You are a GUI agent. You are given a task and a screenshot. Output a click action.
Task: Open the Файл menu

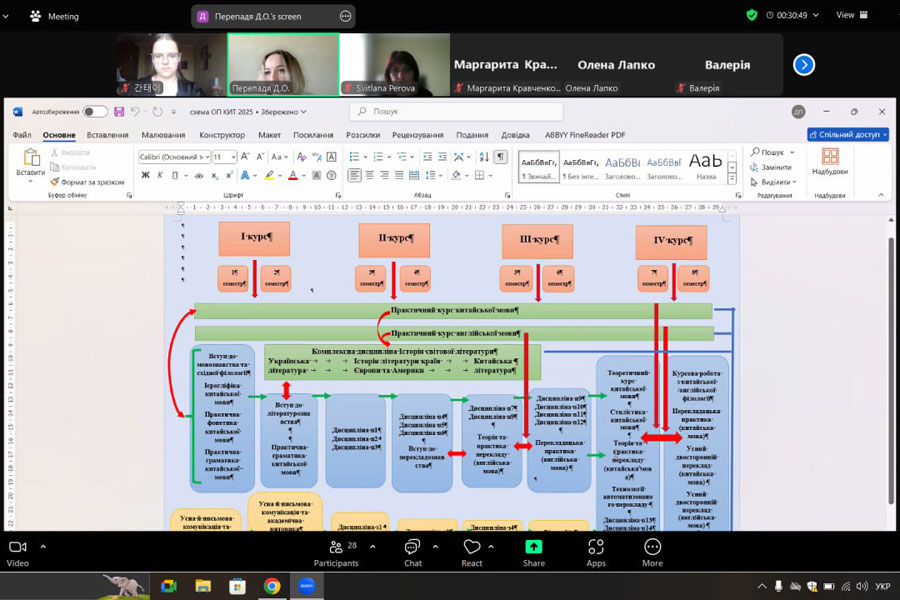point(22,134)
